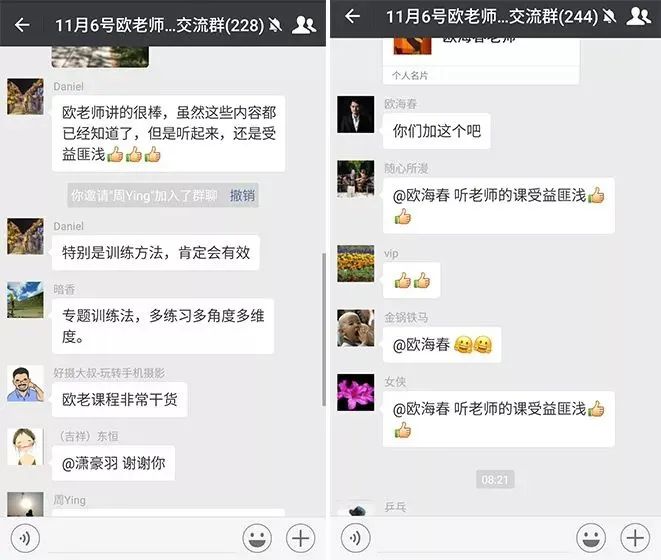The image size is (661, 560).
Task: Focus the right chat message input field
Action: coord(473,538)
